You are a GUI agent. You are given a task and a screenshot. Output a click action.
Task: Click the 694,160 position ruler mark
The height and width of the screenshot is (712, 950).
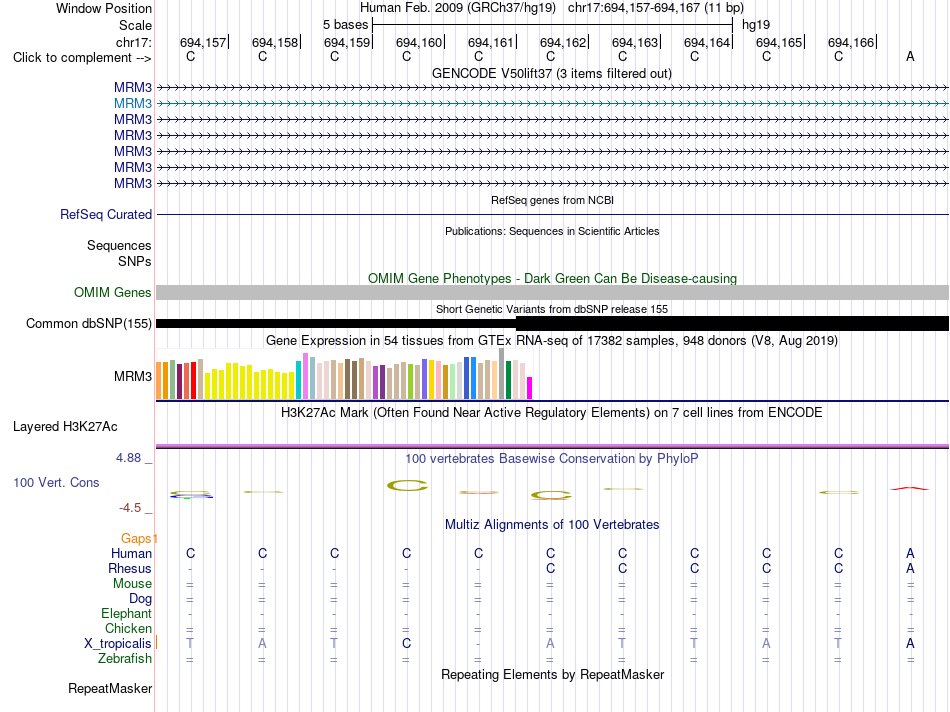[x=420, y=42]
